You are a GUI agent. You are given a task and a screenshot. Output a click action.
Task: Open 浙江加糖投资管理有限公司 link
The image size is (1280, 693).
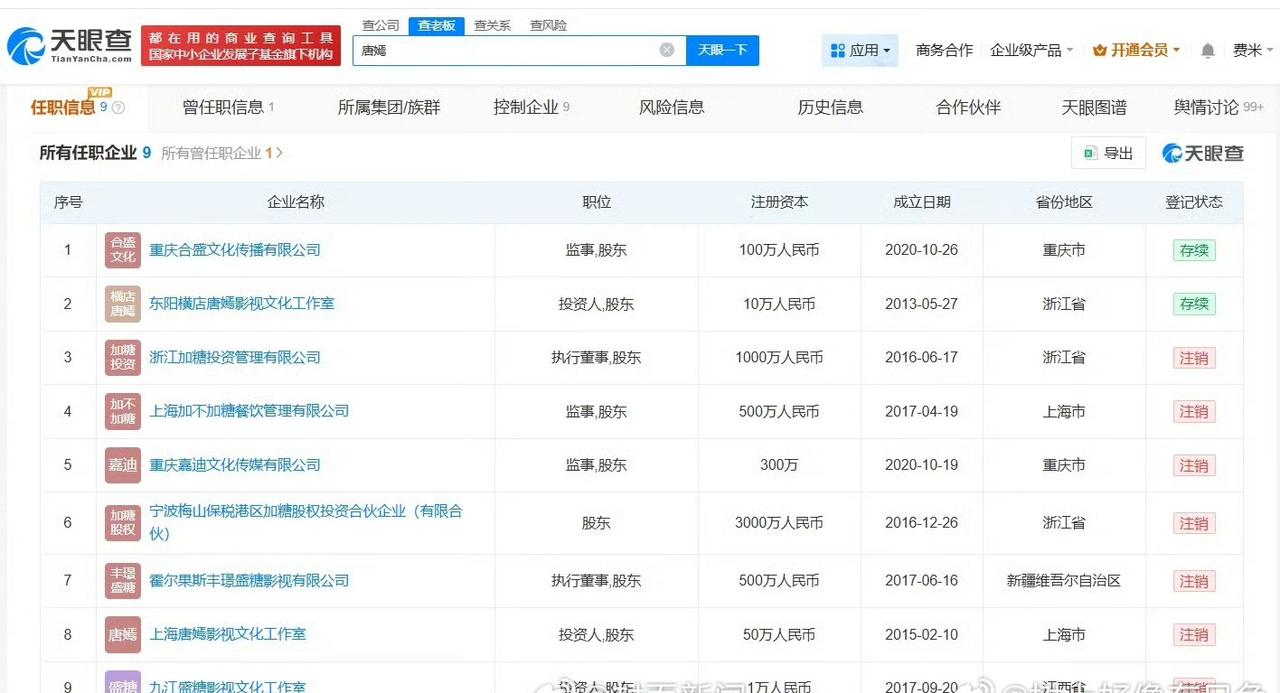click(235, 358)
